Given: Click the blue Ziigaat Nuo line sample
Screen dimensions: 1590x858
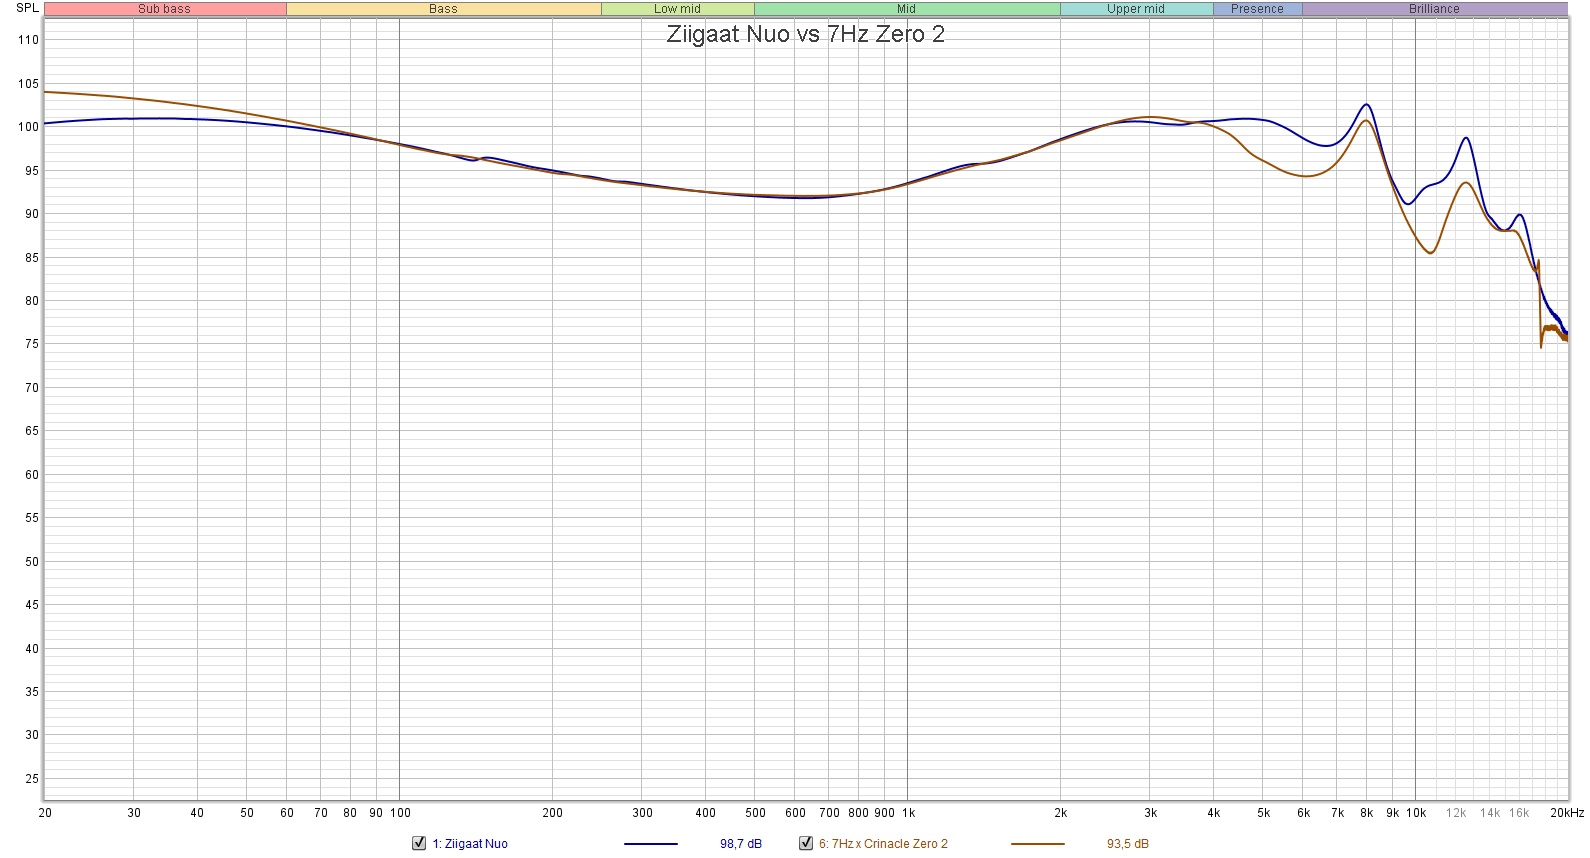Looking at the screenshot, I should click(x=650, y=844).
